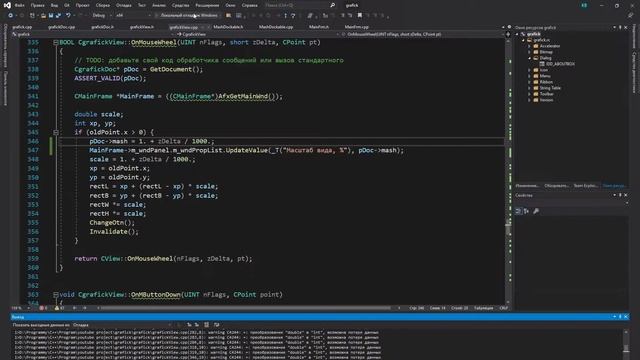The height and width of the screenshot is (360, 640).
Task: Click the bookmark toolbar icon
Action: point(360,16)
